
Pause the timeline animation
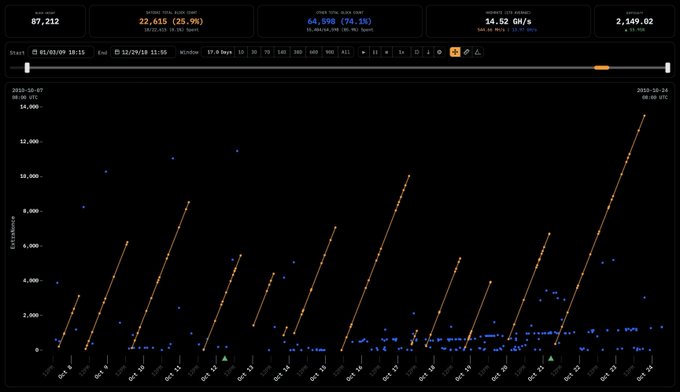375,52
